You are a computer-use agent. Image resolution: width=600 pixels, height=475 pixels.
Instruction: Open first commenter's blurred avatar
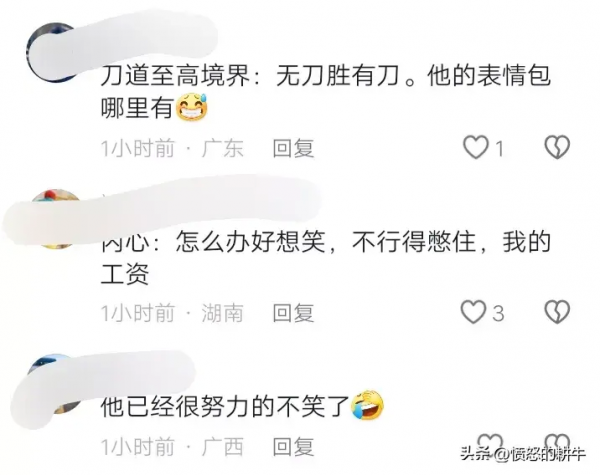[54, 52]
